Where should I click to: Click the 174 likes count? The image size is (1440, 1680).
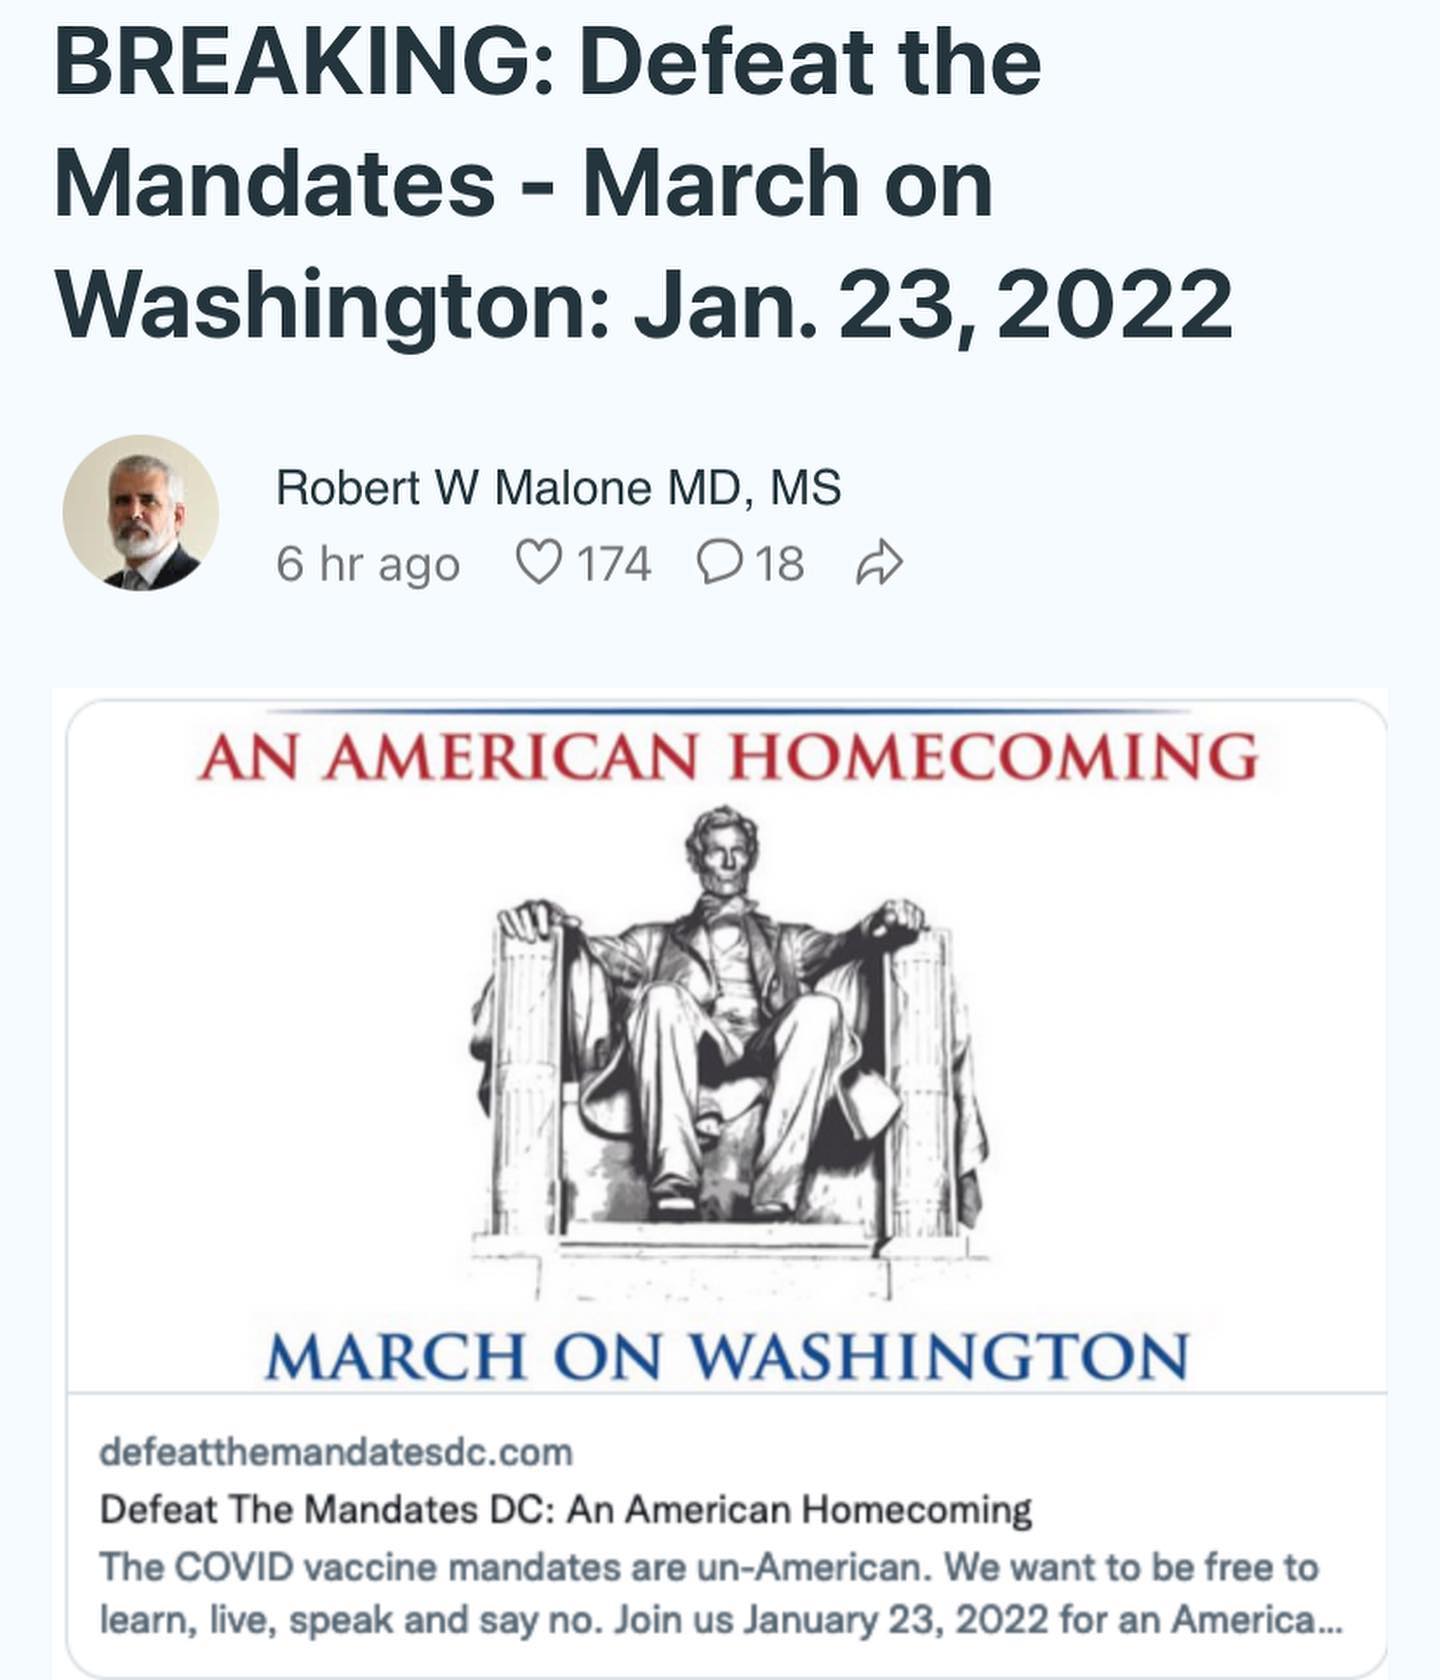614,563
